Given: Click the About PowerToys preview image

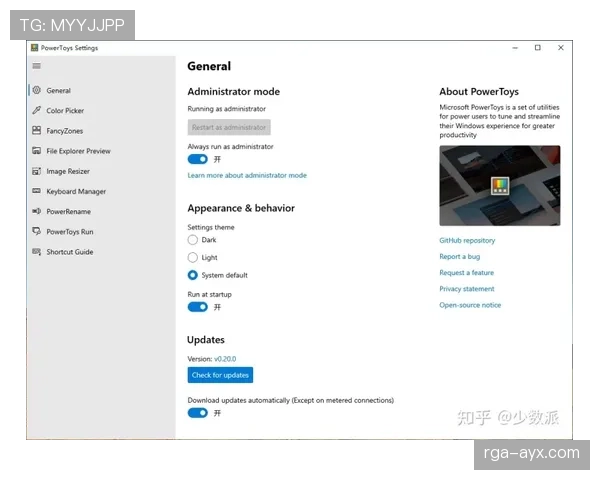Looking at the screenshot, I should (500, 186).
